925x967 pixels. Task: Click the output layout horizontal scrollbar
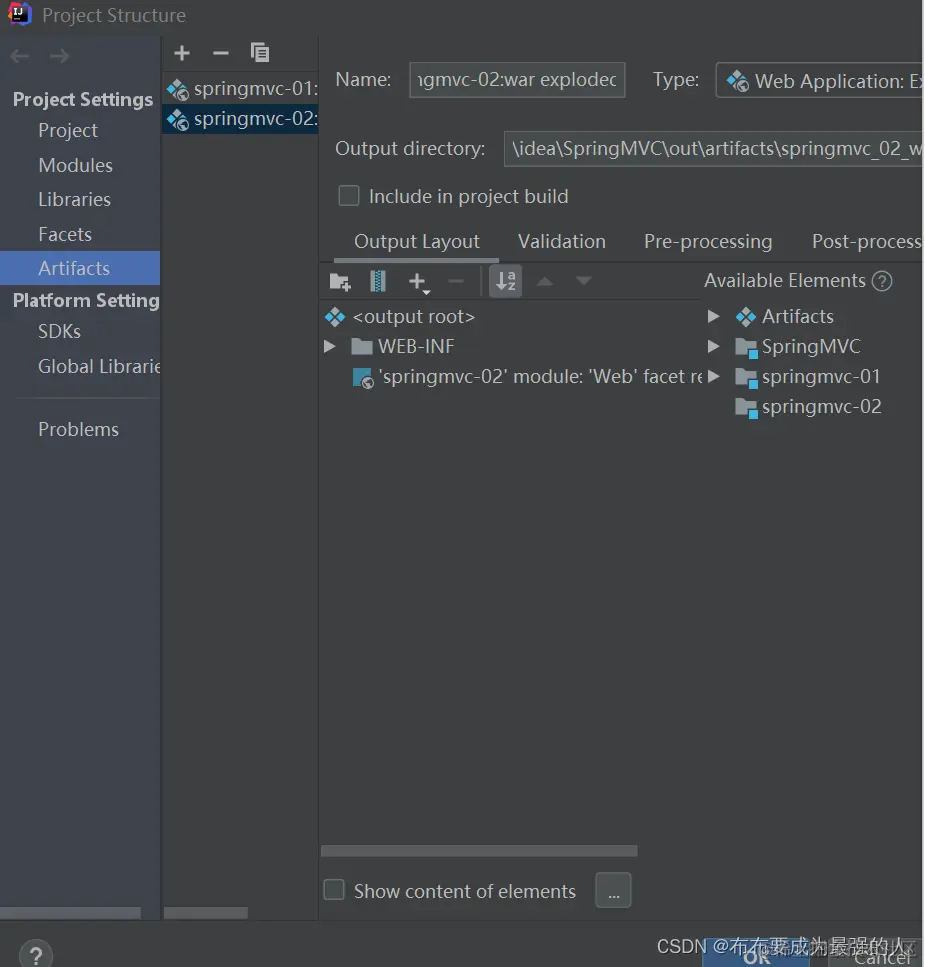pos(479,851)
